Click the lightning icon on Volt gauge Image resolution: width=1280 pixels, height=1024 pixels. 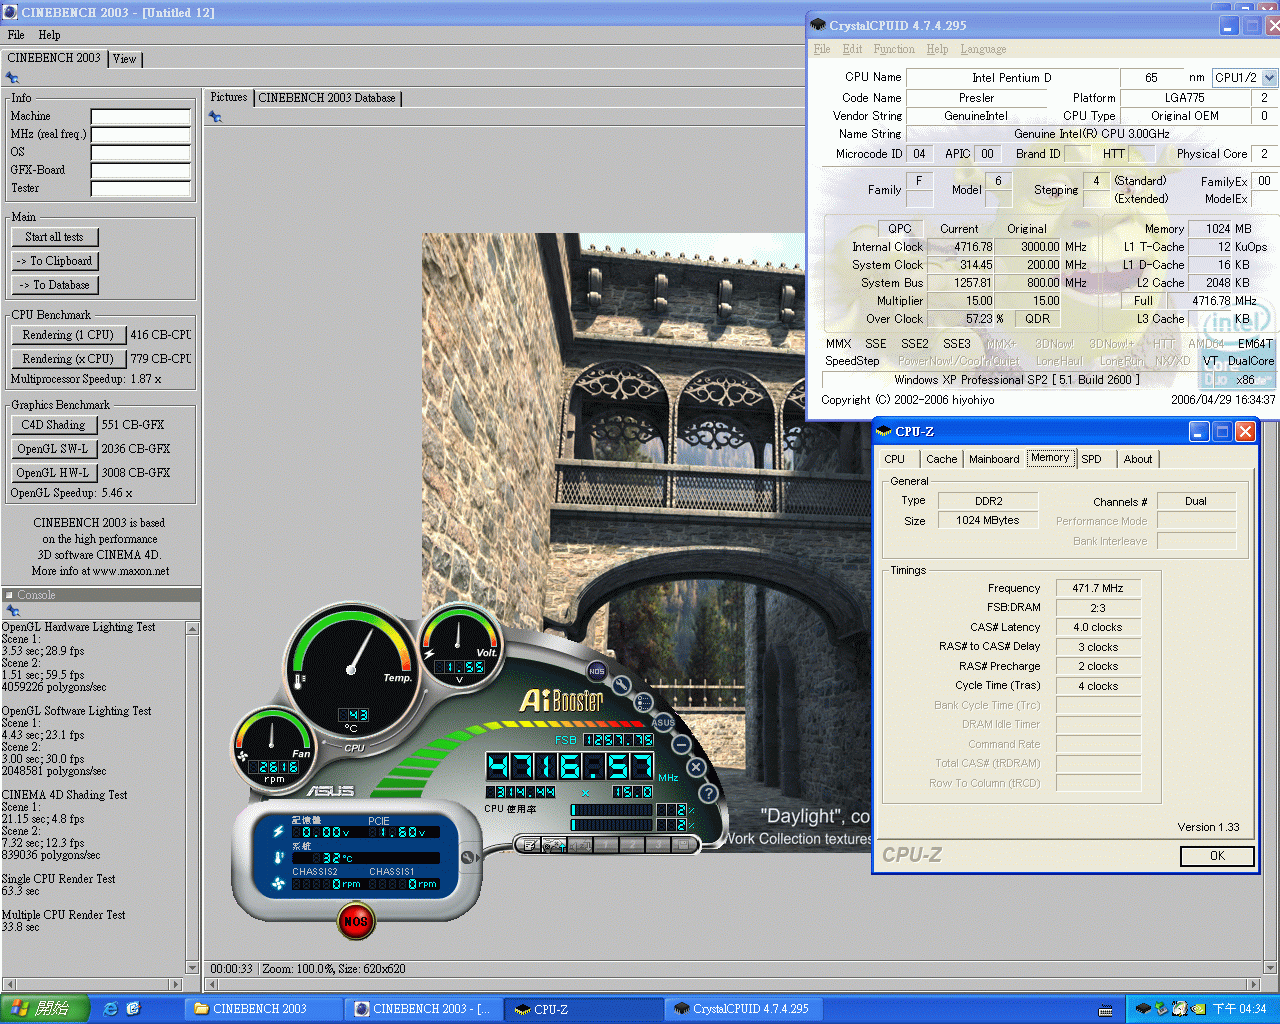pyautogui.click(x=430, y=653)
